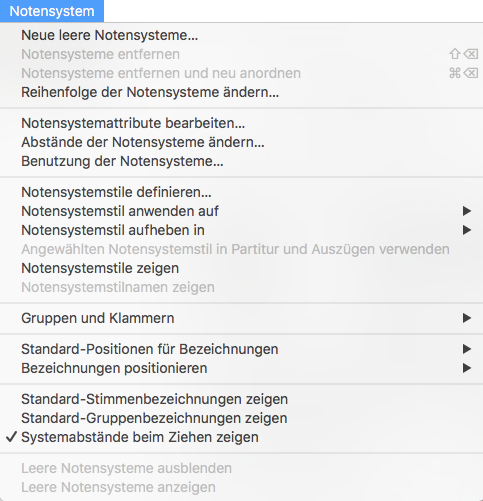483x501 pixels.
Task: Open Bezeichnungen positionieren submenu
Action: coord(241,368)
